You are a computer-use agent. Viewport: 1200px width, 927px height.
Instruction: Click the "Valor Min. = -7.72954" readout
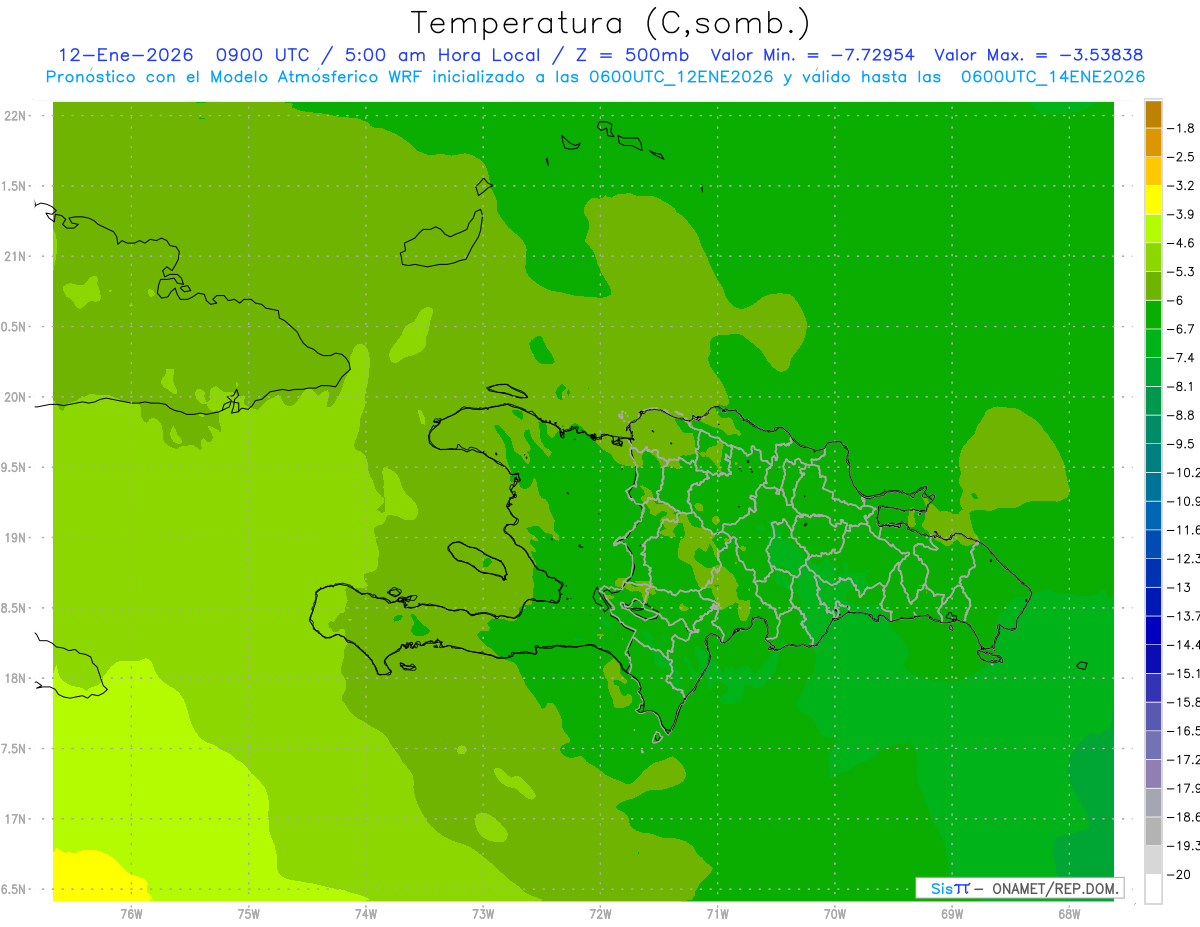click(x=812, y=55)
